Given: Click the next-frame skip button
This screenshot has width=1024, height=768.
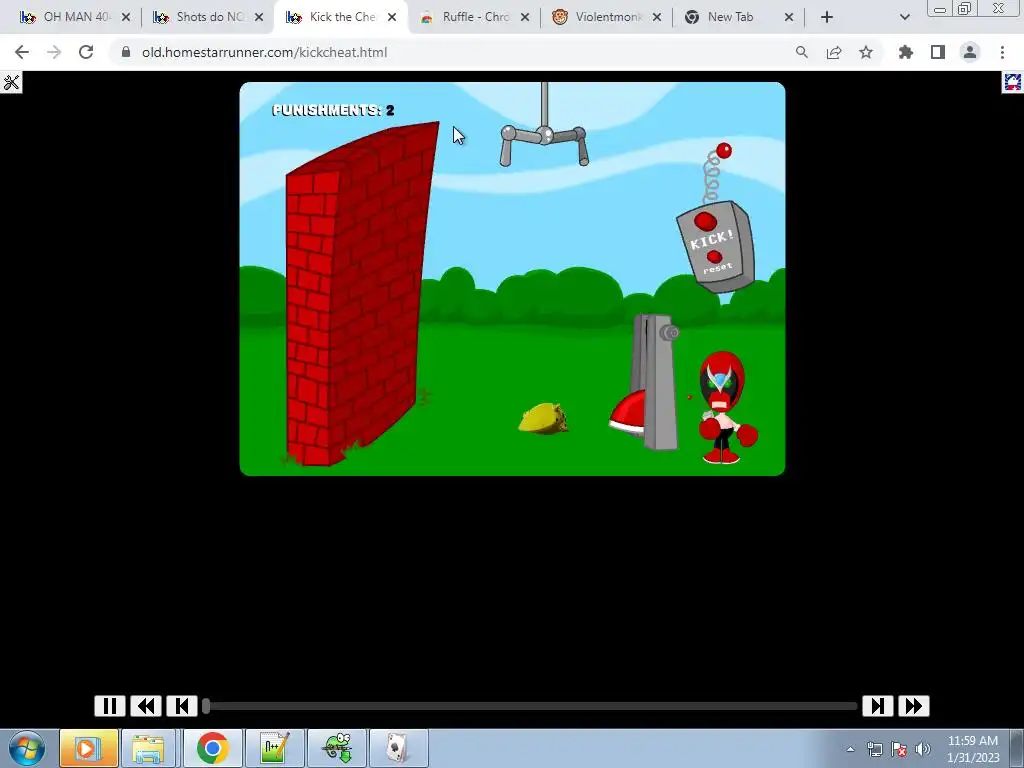Looking at the screenshot, I should coord(878,706).
